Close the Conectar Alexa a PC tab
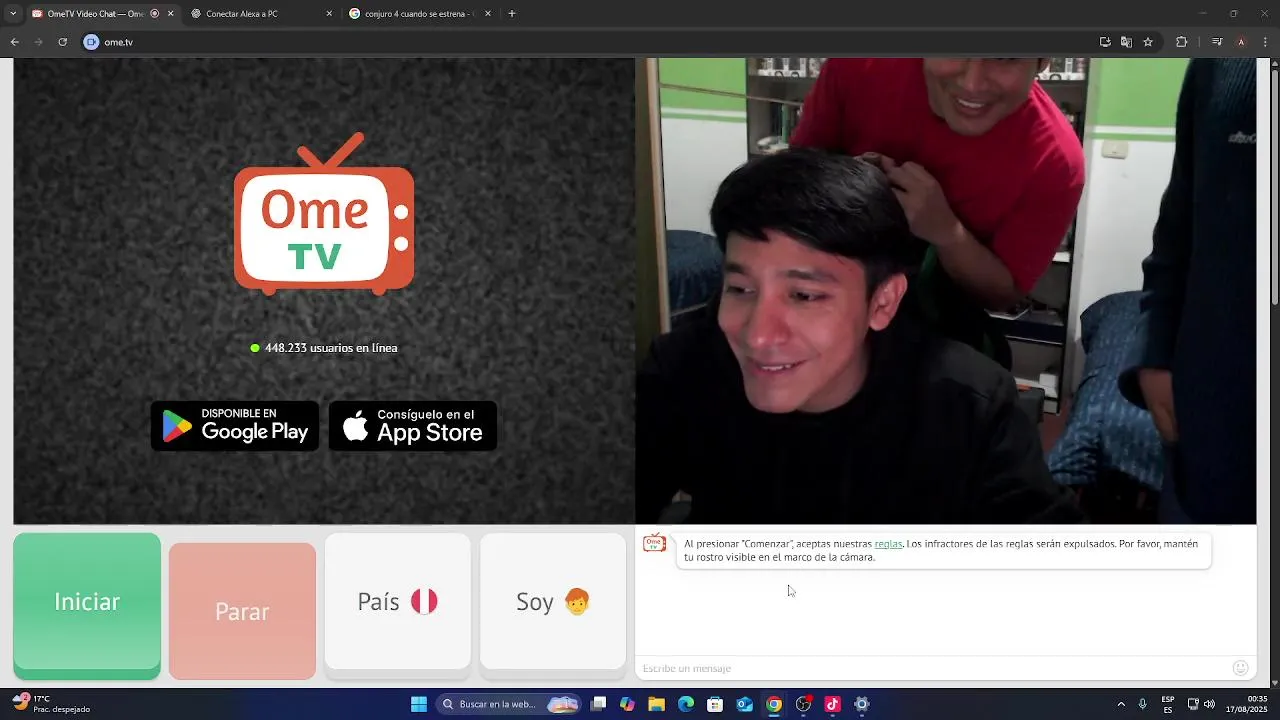 click(329, 14)
